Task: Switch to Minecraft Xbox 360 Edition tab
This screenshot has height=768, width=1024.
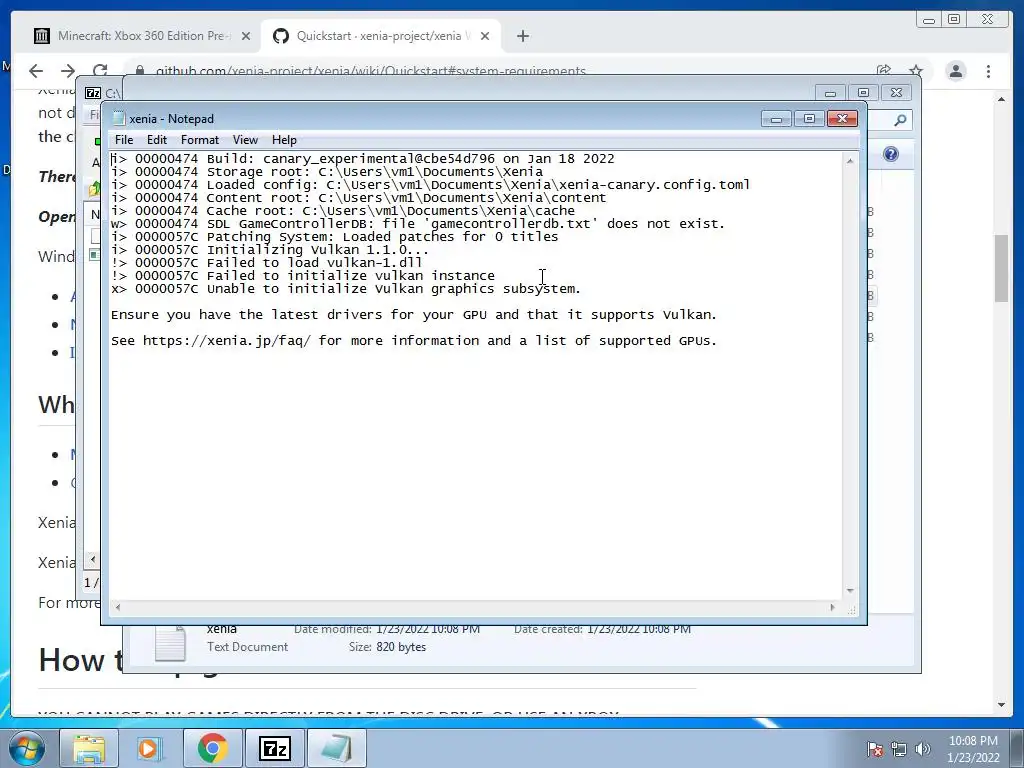Action: pos(140,36)
